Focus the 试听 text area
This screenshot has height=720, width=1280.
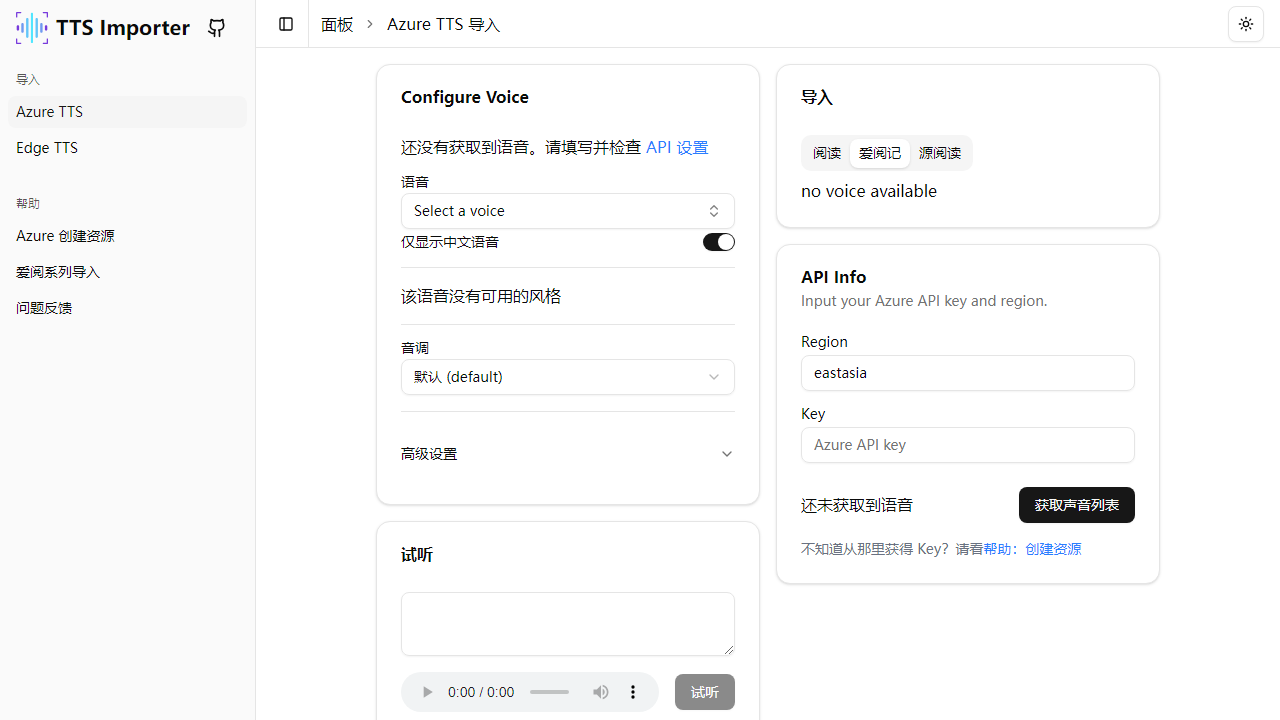(x=568, y=624)
